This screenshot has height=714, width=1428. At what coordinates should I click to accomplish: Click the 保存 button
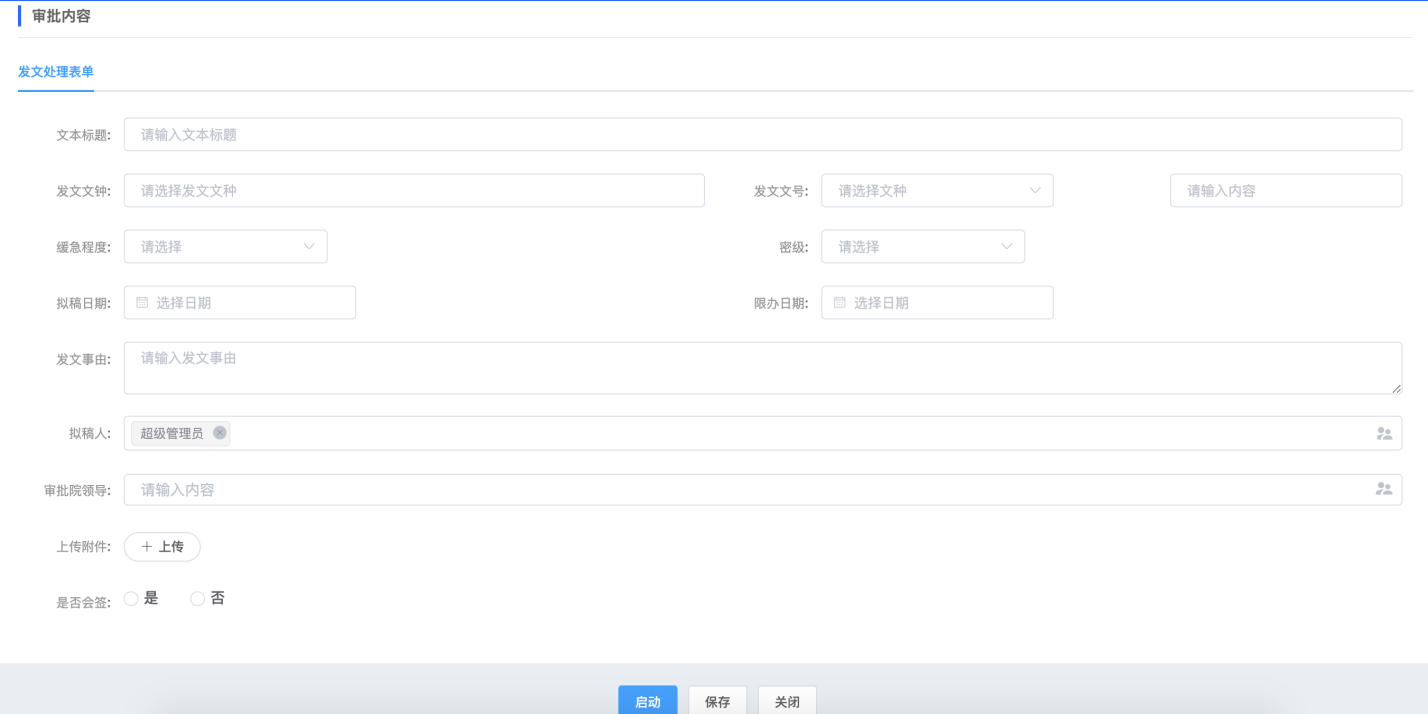[x=717, y=700]
